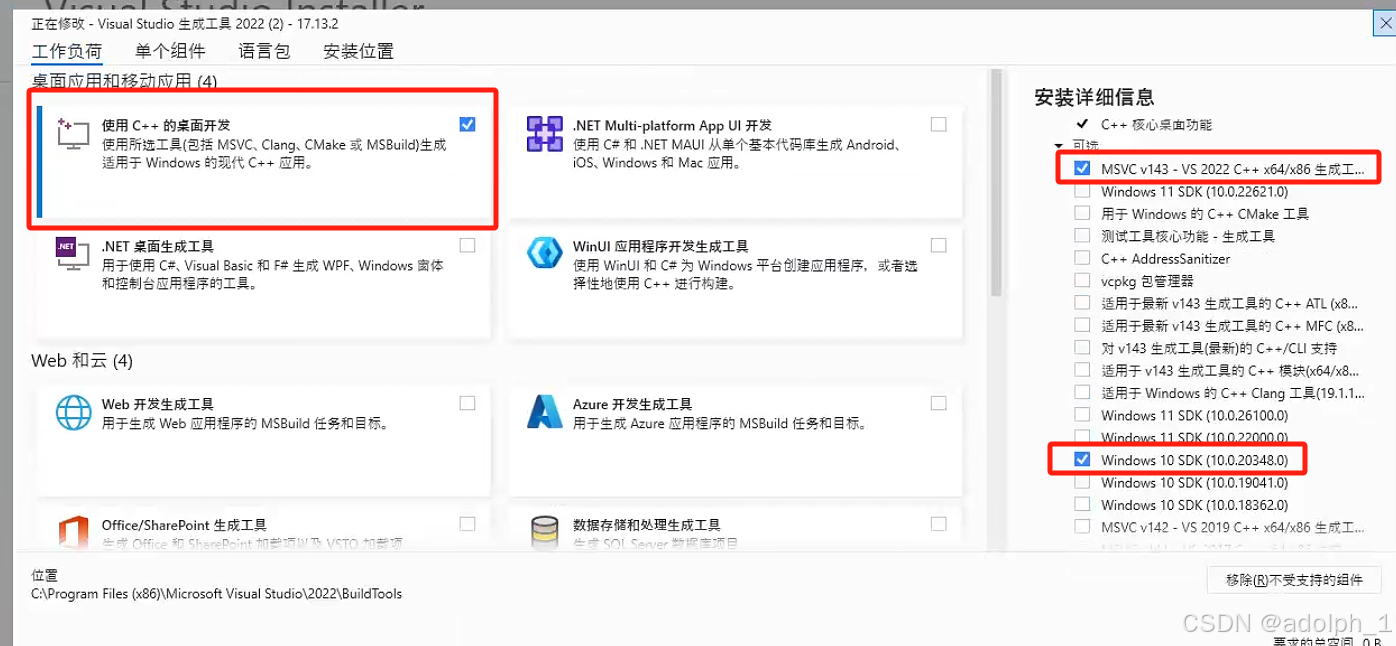Screen dimensions: 1396x646
Task: Click the 数据存储和处理生成工具 database icon
Action: click(545, 532)
